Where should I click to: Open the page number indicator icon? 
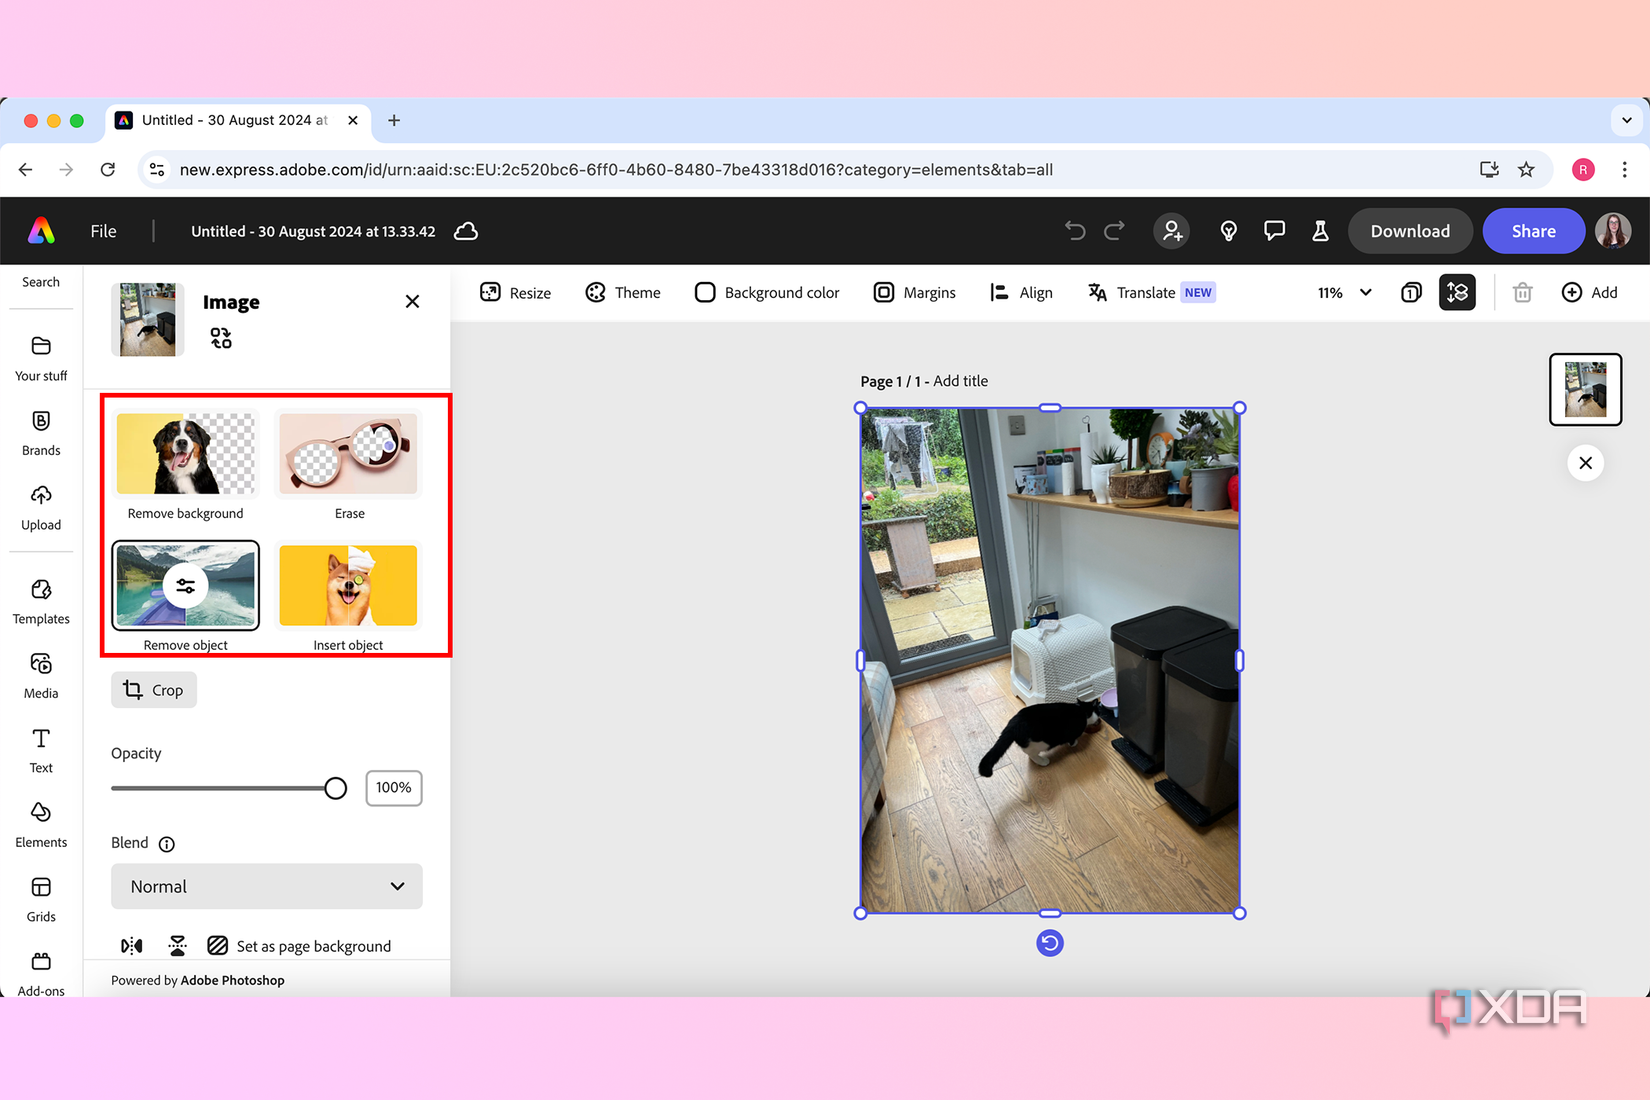click(x=1411, y=293)
